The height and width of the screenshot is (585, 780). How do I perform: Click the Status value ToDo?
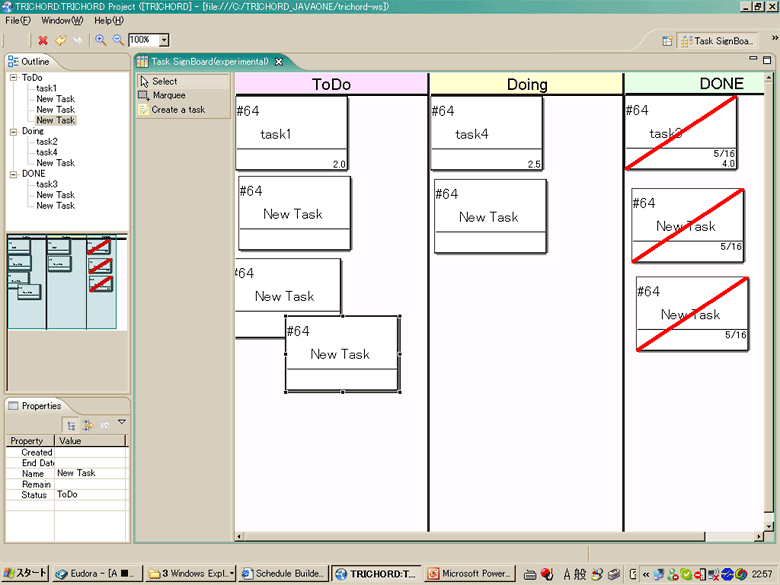tap(91, 495)
